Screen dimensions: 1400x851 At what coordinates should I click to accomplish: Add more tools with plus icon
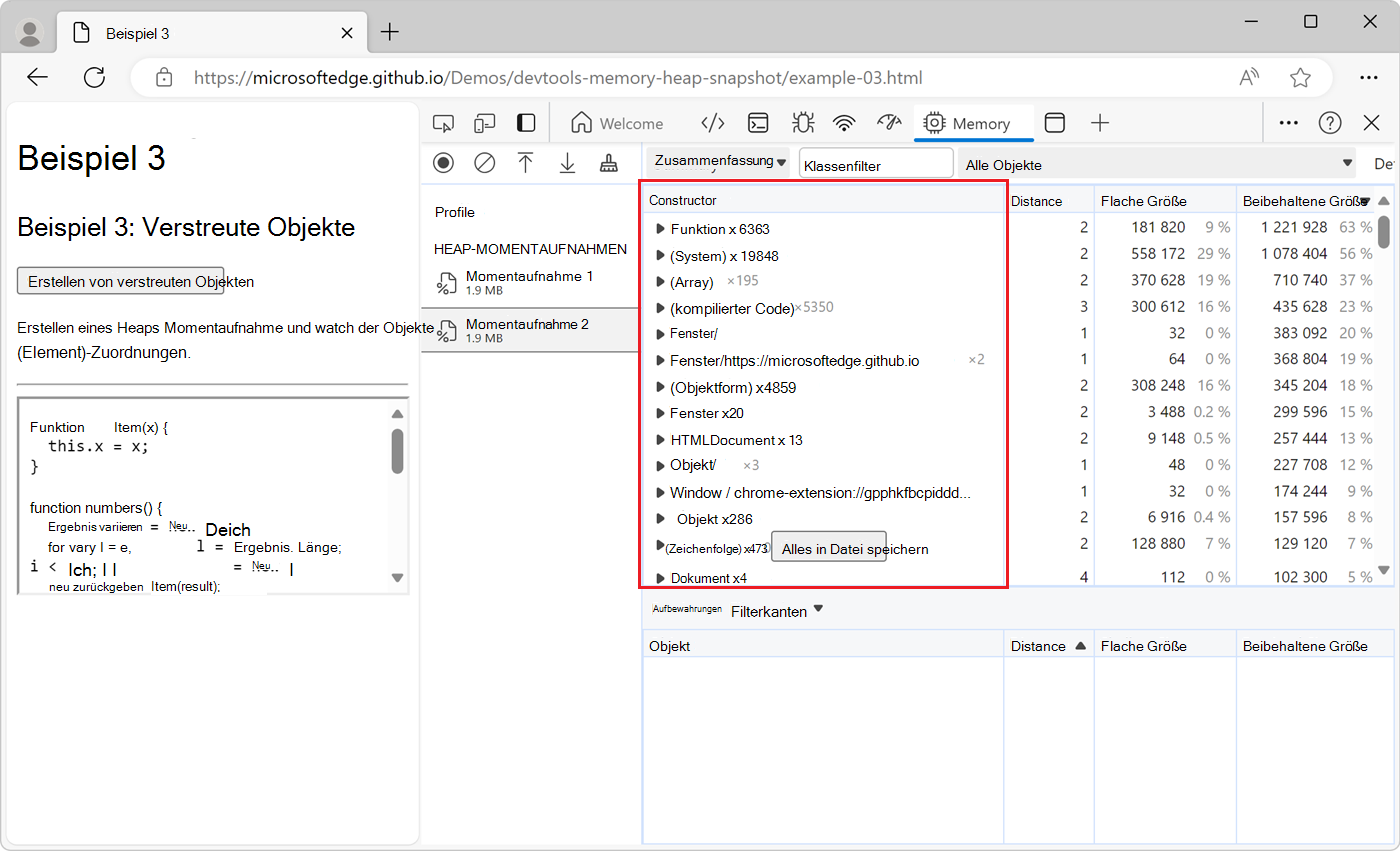(1100, 123)
